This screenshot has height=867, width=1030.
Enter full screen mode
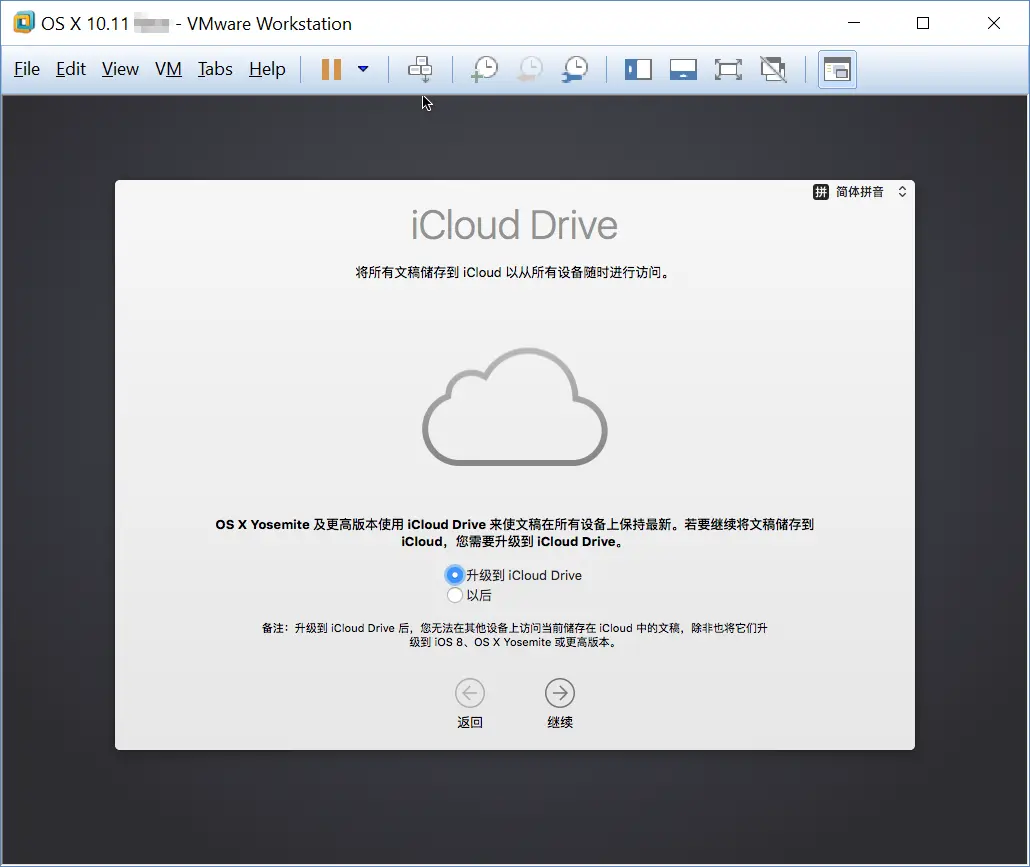coord(728,69)
